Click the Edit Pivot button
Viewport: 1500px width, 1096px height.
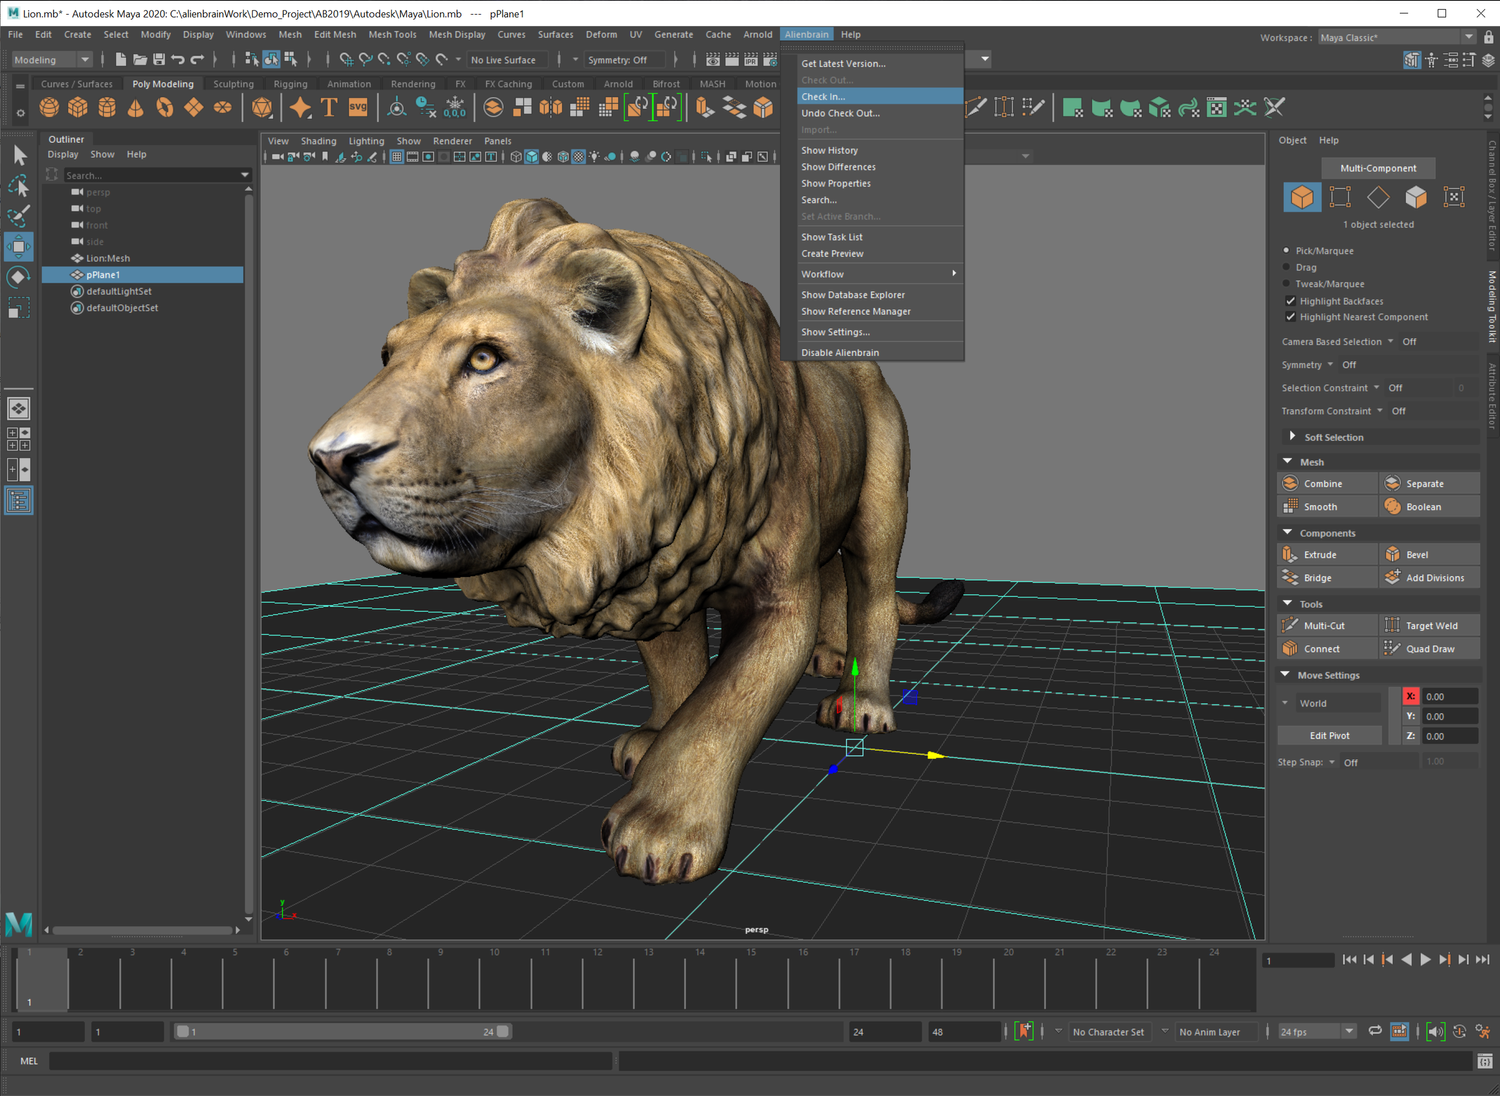(x=1329, y=735)
